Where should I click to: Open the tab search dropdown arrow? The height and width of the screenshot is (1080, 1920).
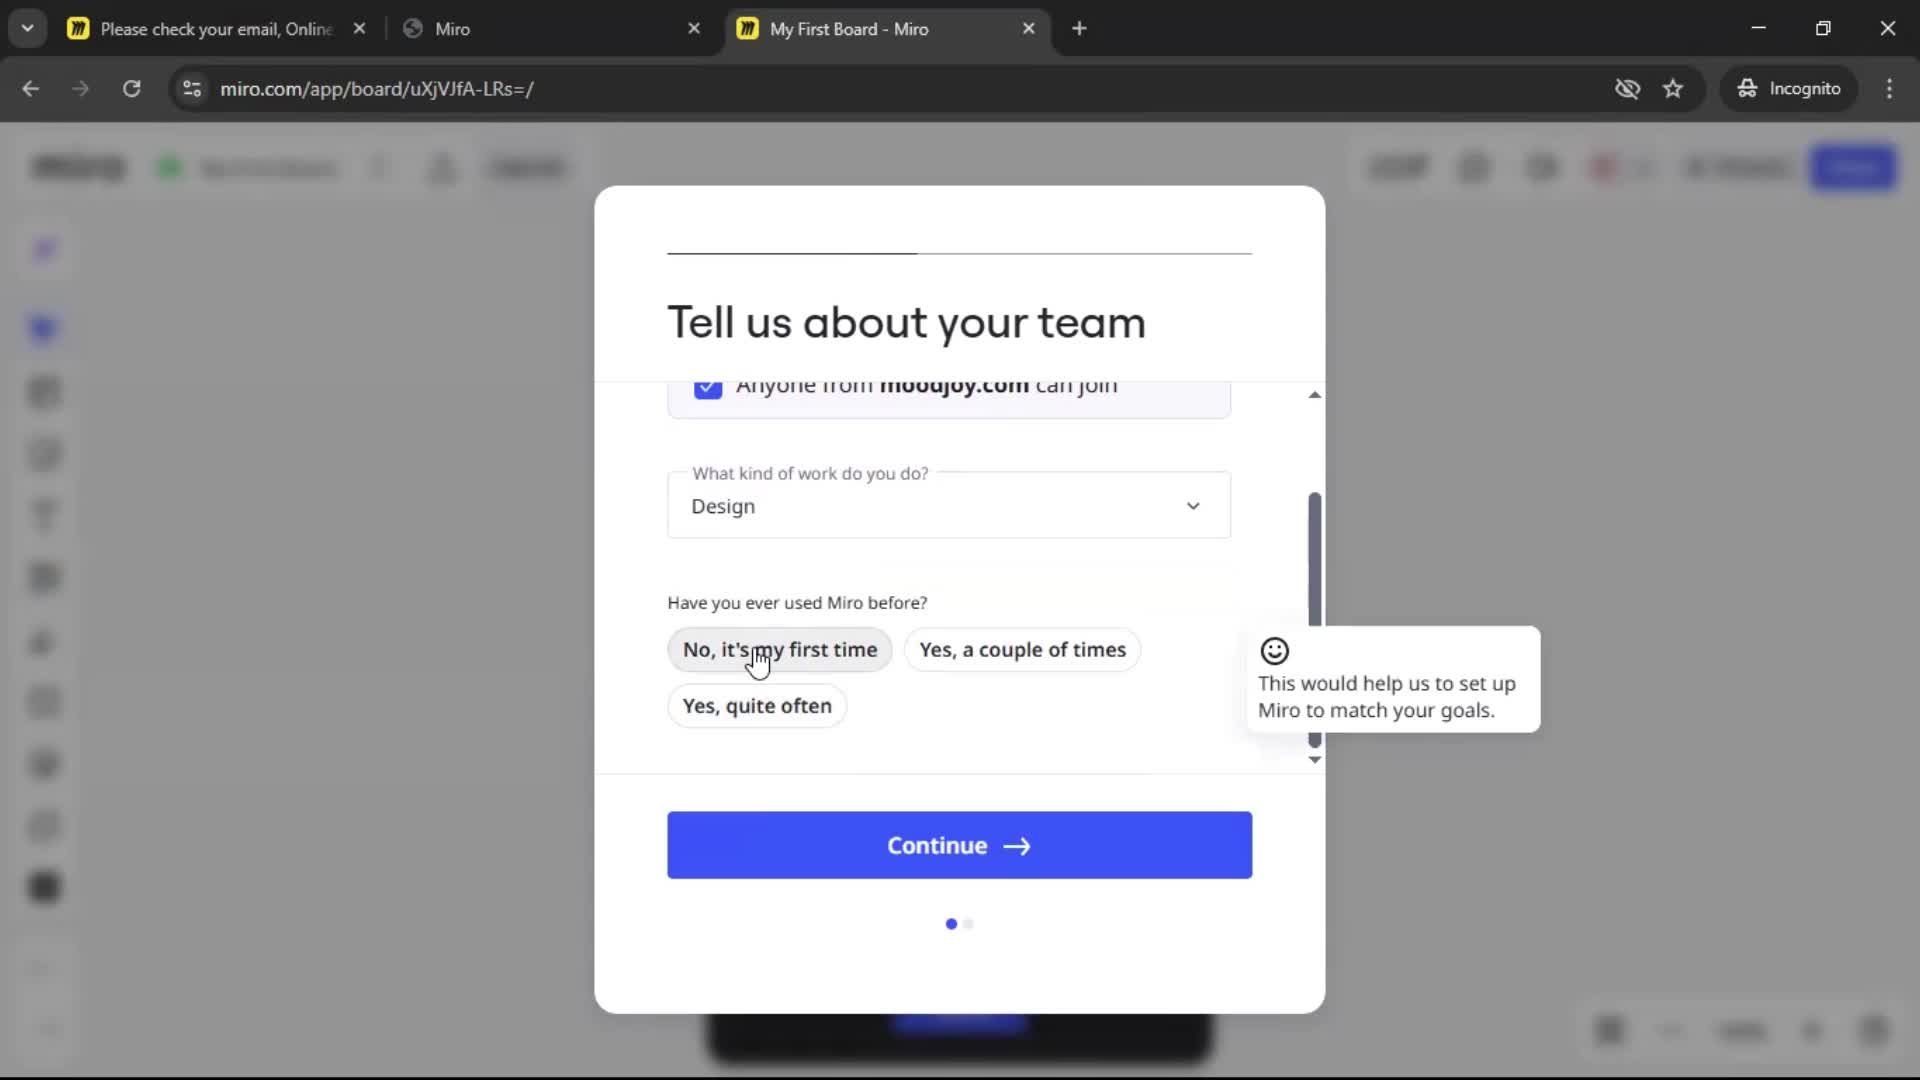(27, 29)
